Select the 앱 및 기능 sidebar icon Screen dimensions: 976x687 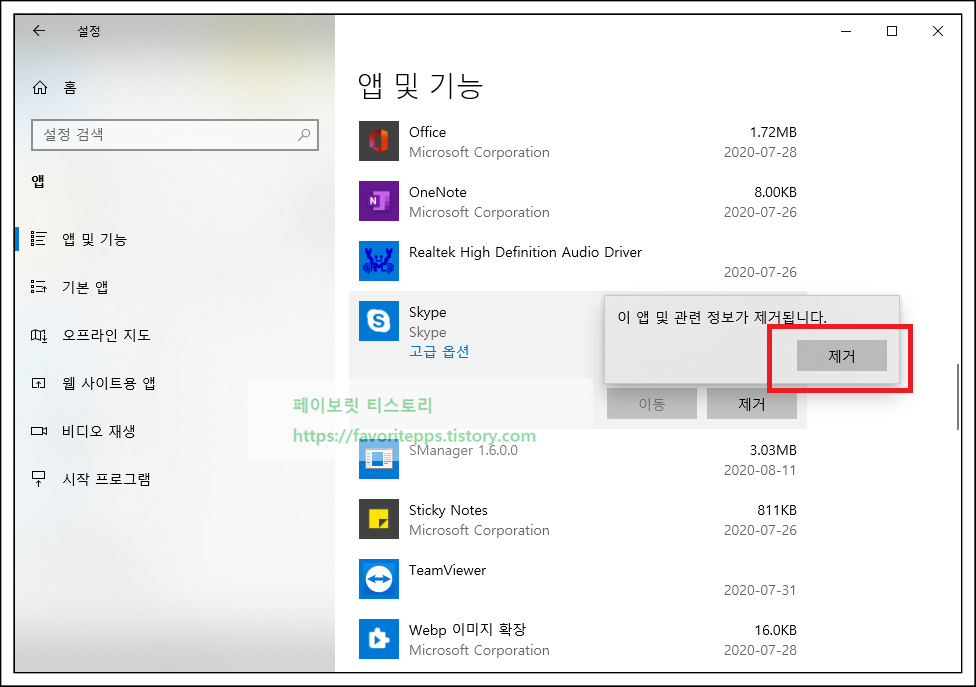coord(39,239)
